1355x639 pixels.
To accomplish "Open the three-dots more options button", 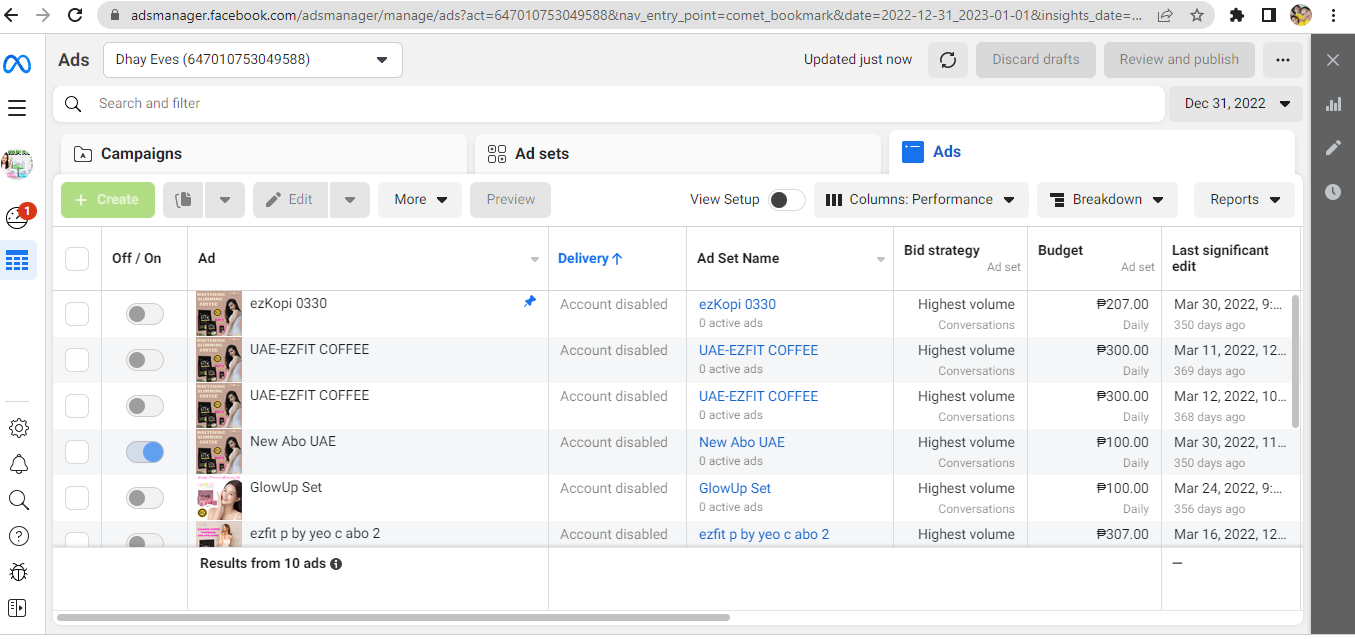I will 1283,60.
